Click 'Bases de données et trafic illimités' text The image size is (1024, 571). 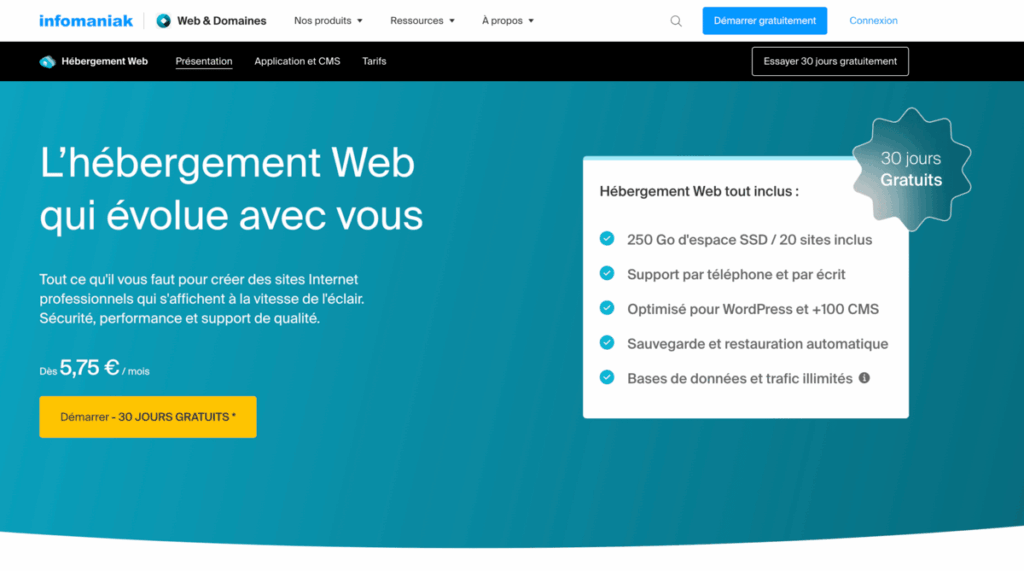pos(740,378)
